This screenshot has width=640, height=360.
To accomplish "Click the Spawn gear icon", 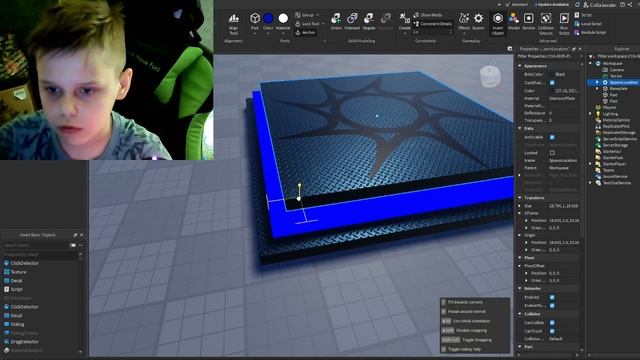I will [478, 22].
